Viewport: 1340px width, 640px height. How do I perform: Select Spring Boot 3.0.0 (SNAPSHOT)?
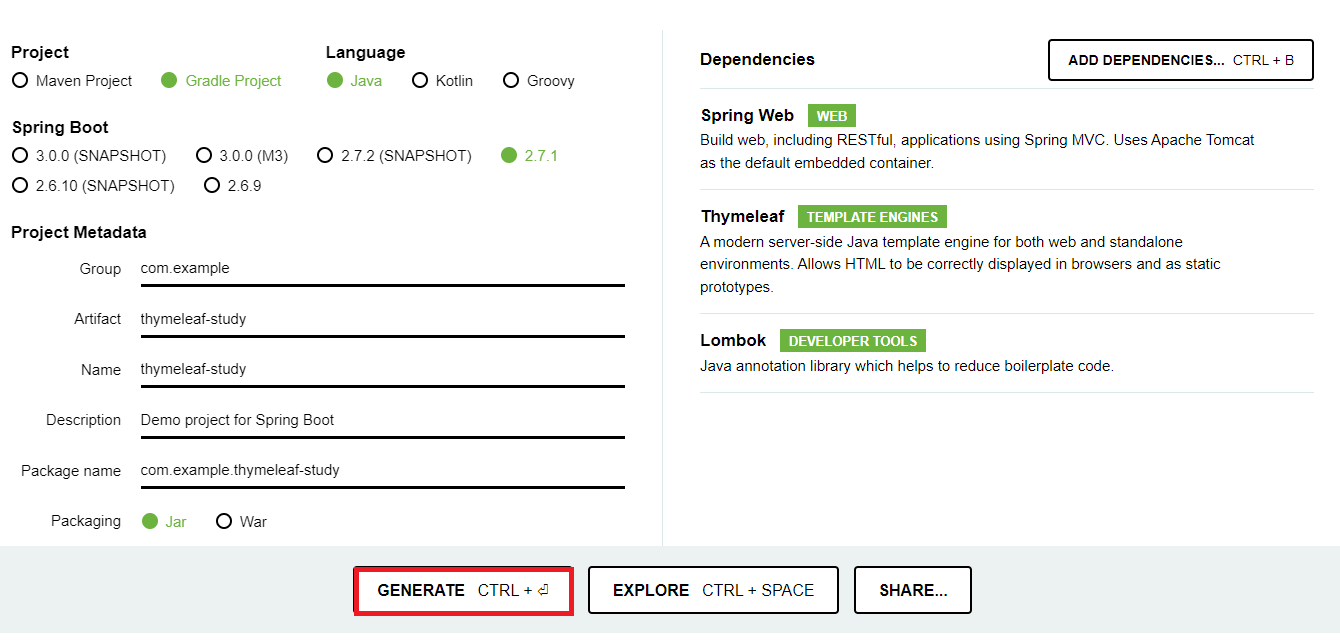click(89, 156)
